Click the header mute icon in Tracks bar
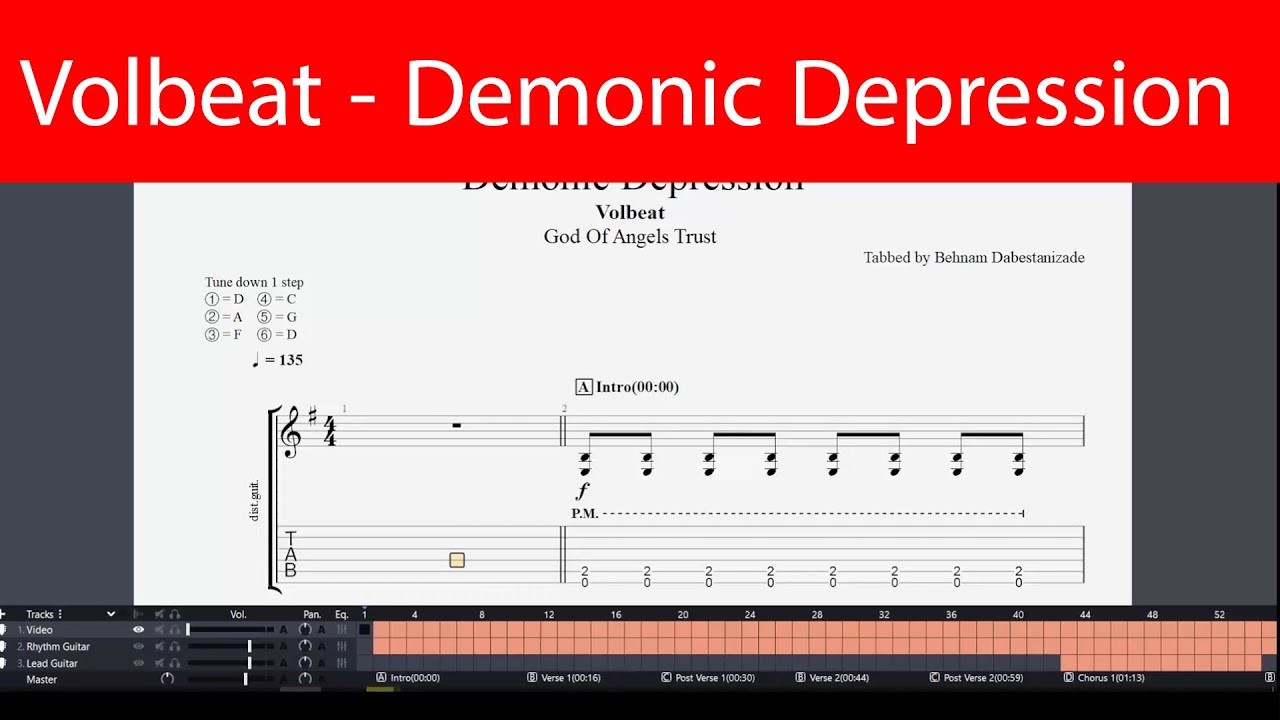The width and height of the screenshot is (1280, 720). [x=159, y=614]
